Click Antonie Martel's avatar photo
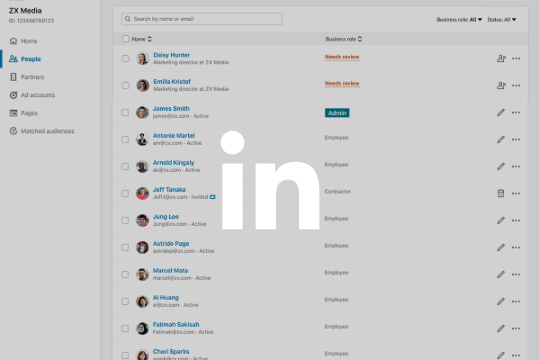The image size is (540, 360). (x=142, y=140)
